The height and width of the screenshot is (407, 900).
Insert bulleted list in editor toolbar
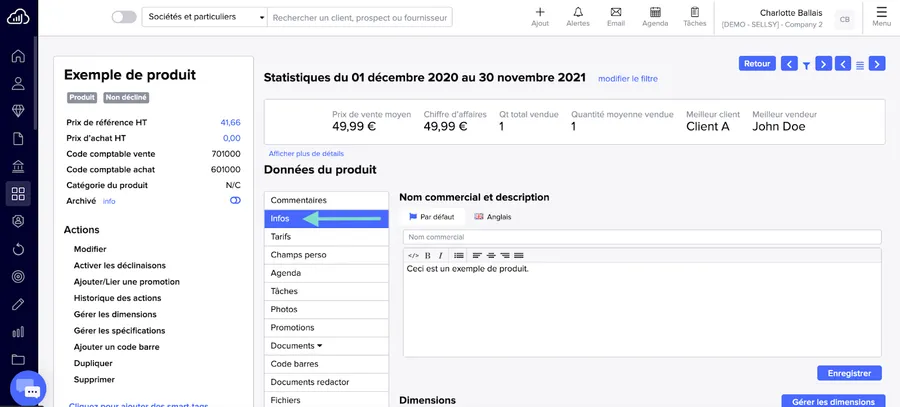(459, 256)
